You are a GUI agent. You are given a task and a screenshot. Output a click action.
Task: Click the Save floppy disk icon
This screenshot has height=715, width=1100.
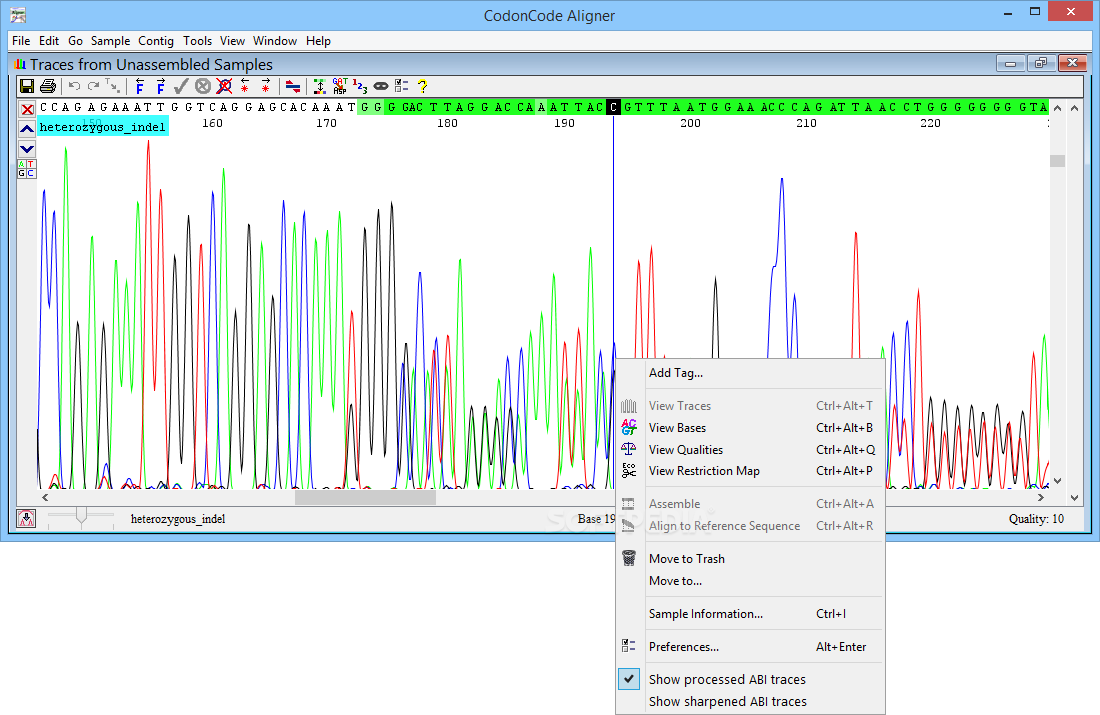click(27, 86)
